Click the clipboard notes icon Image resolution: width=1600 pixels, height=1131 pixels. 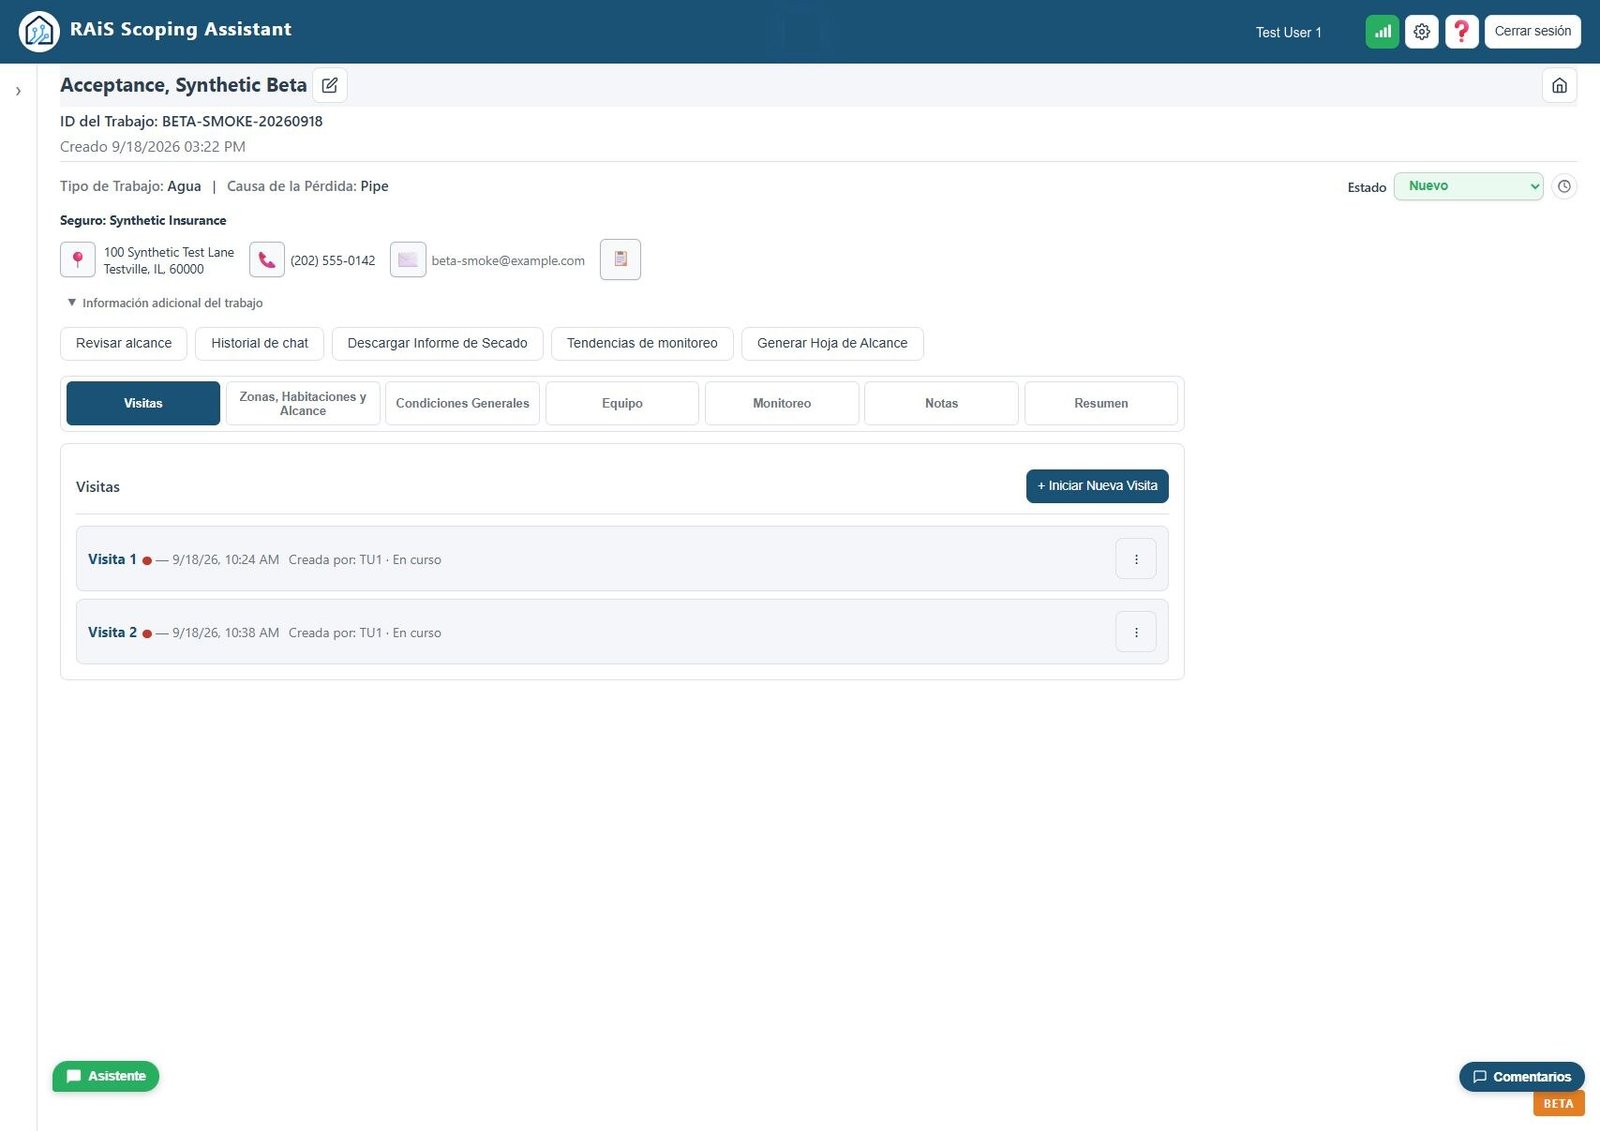click(x=620, y=259)
